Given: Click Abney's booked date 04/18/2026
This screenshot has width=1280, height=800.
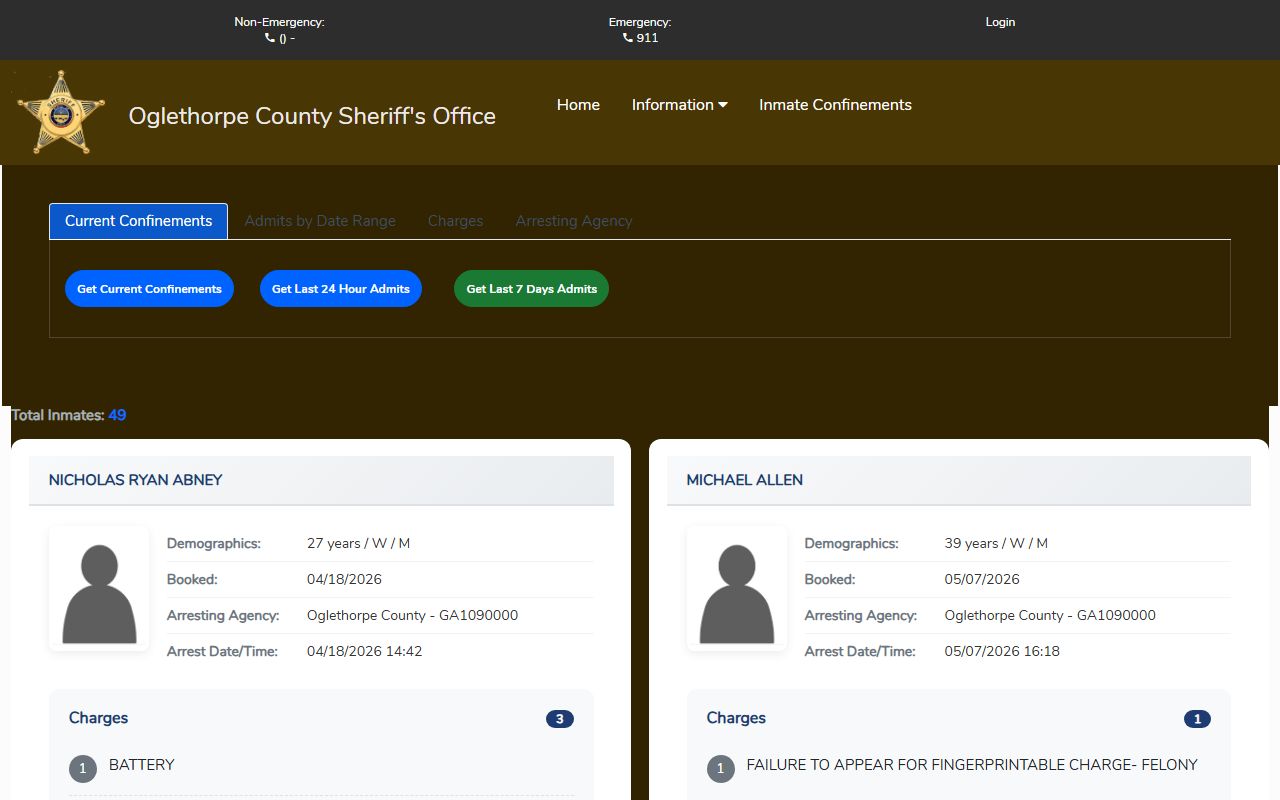Looking at the screenshot, I should click(344, 580).
